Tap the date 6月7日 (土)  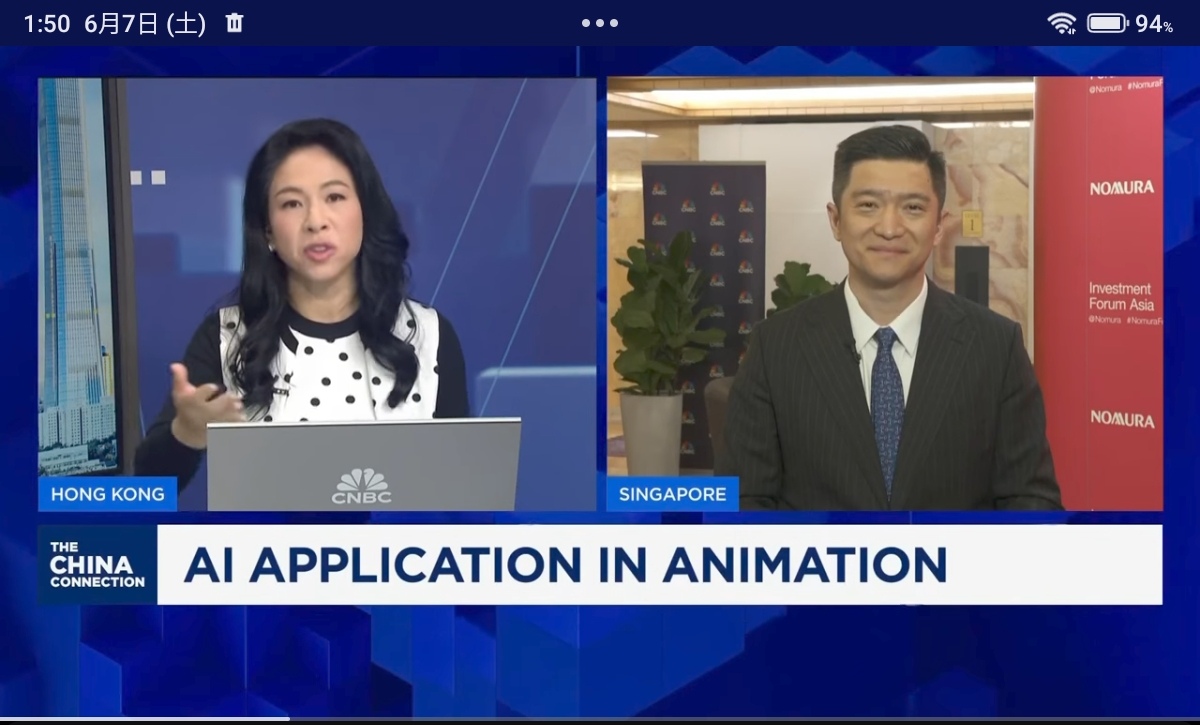[x=145, y=24]
